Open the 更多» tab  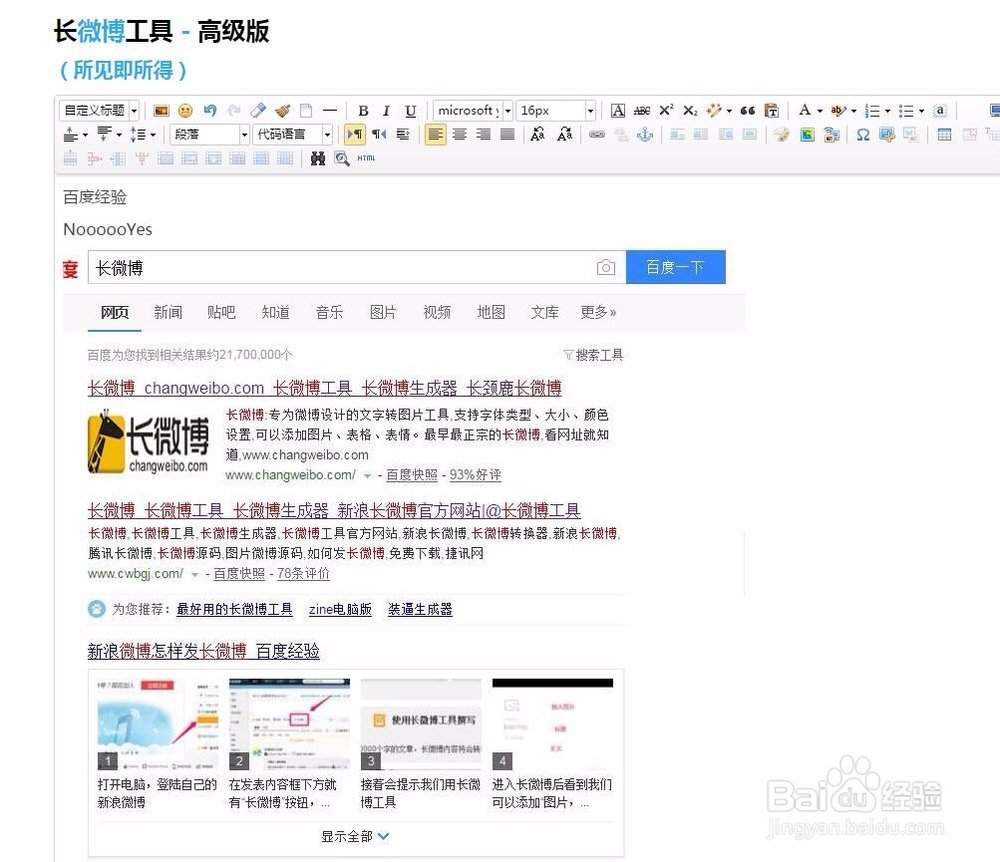click(x=598, y=312)
